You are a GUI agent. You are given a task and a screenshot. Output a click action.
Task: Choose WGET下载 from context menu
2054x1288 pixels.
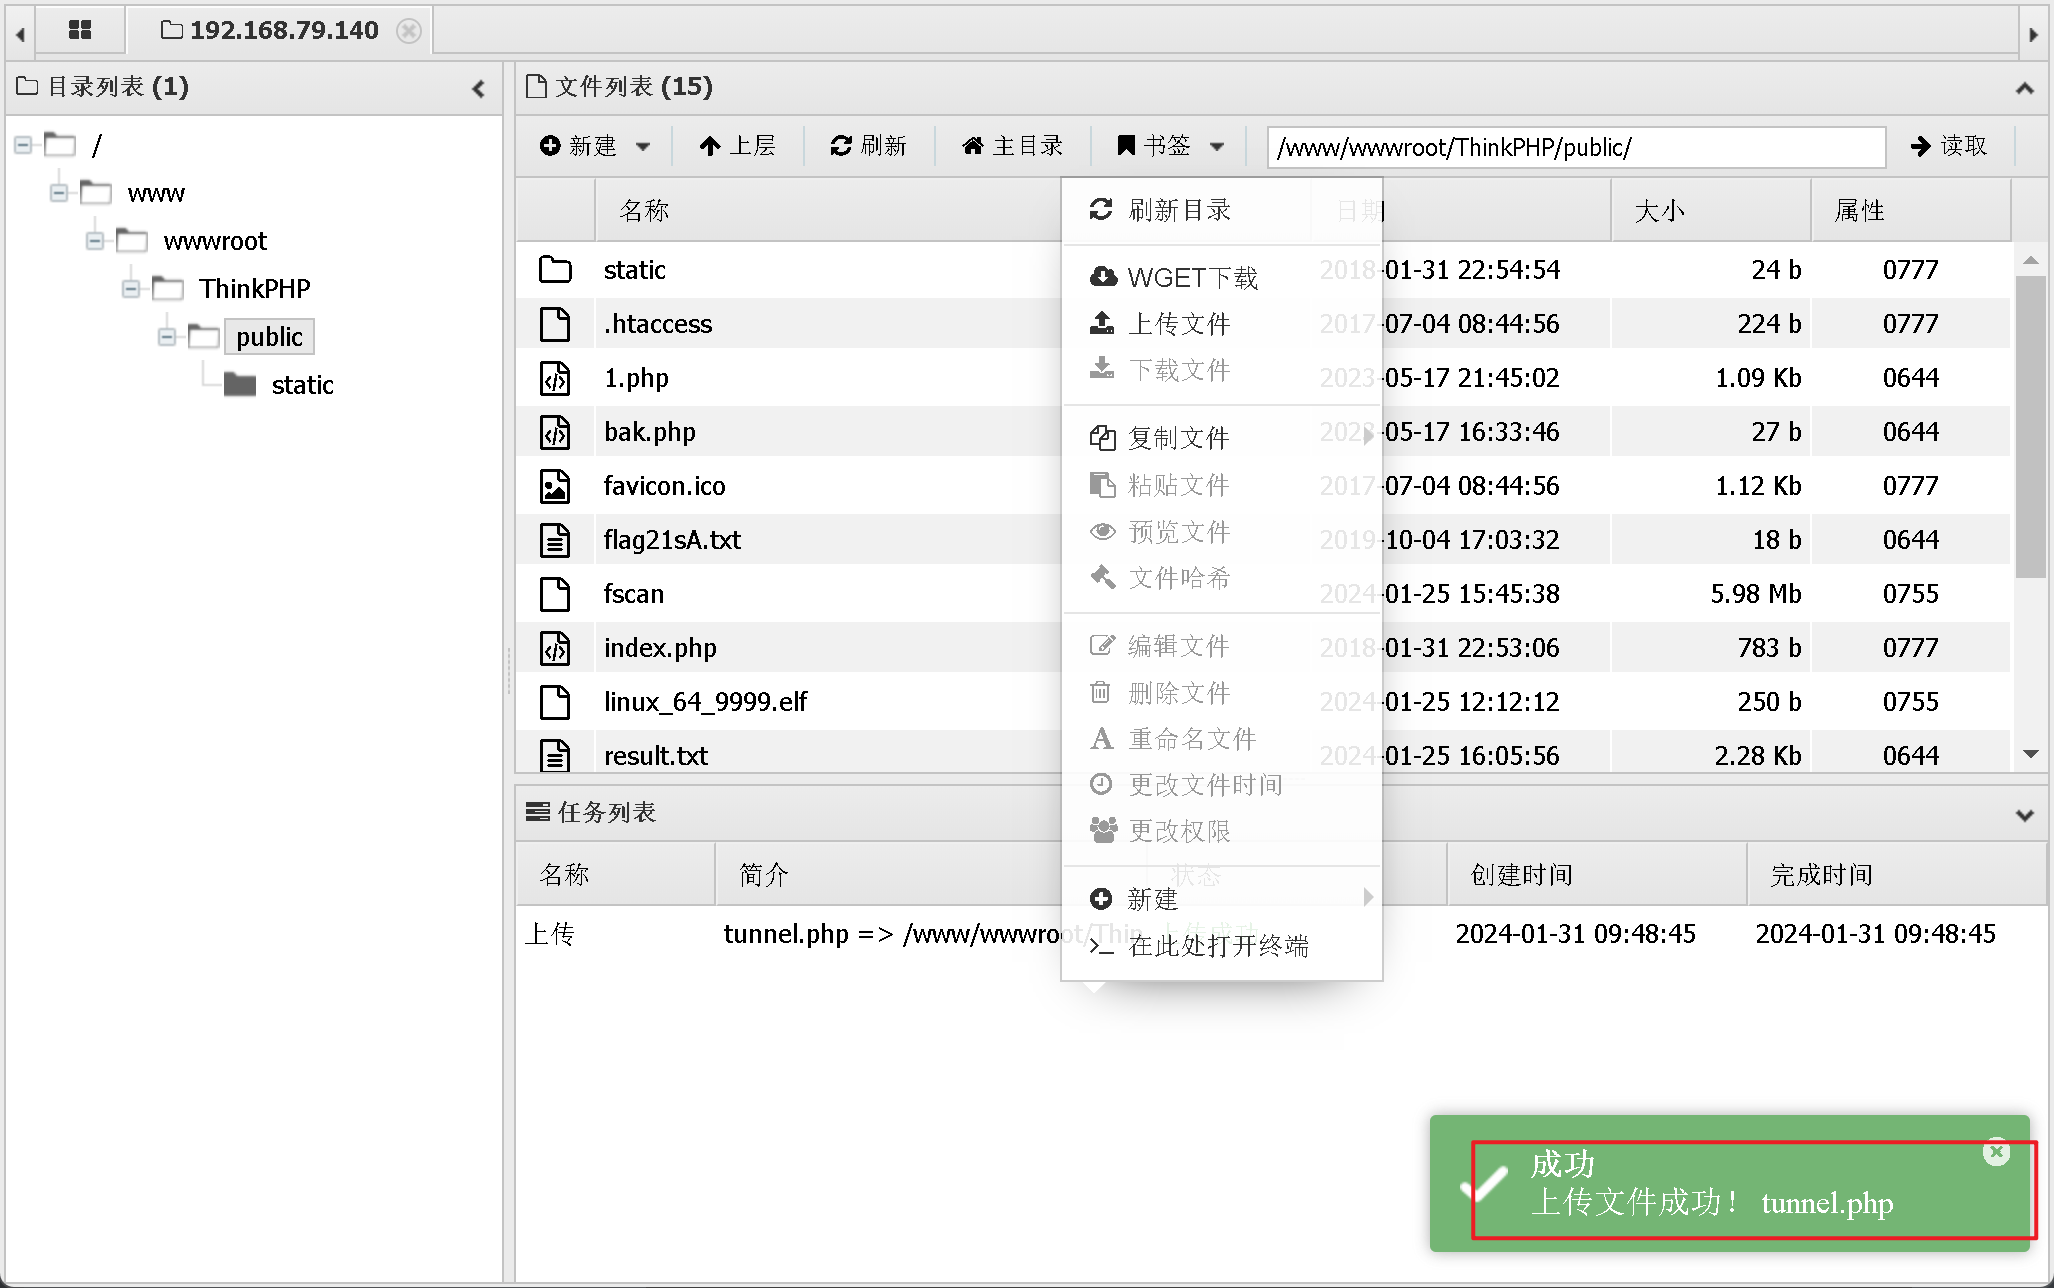1191,278
